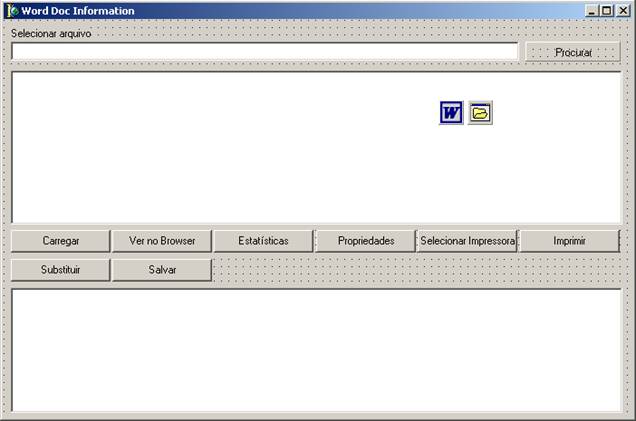The image size is (636, 421).
Task: Open document with Ver no Browser
Action: pos(162,241)
